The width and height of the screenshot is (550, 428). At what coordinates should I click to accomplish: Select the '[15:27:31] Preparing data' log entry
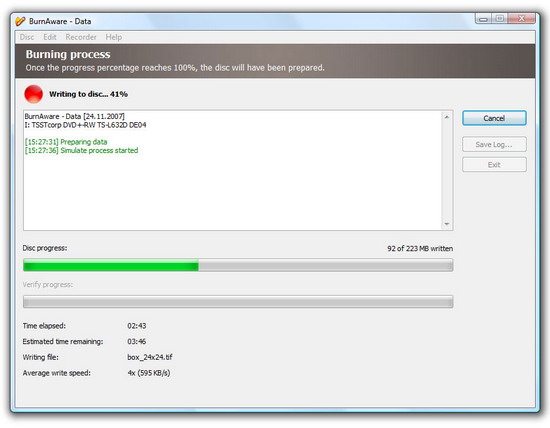[x=66, y=142]
